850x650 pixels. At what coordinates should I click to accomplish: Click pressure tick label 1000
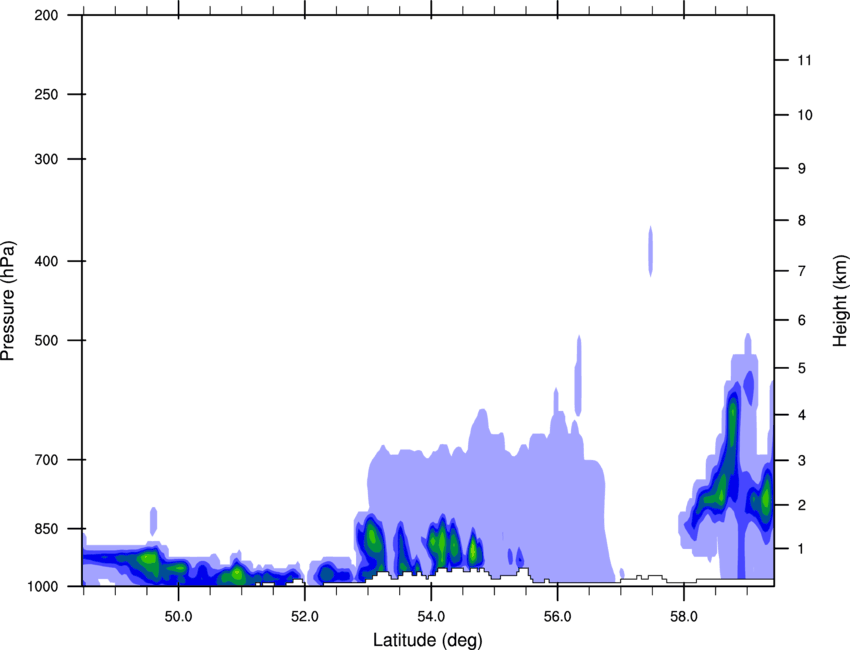point(43,587)
